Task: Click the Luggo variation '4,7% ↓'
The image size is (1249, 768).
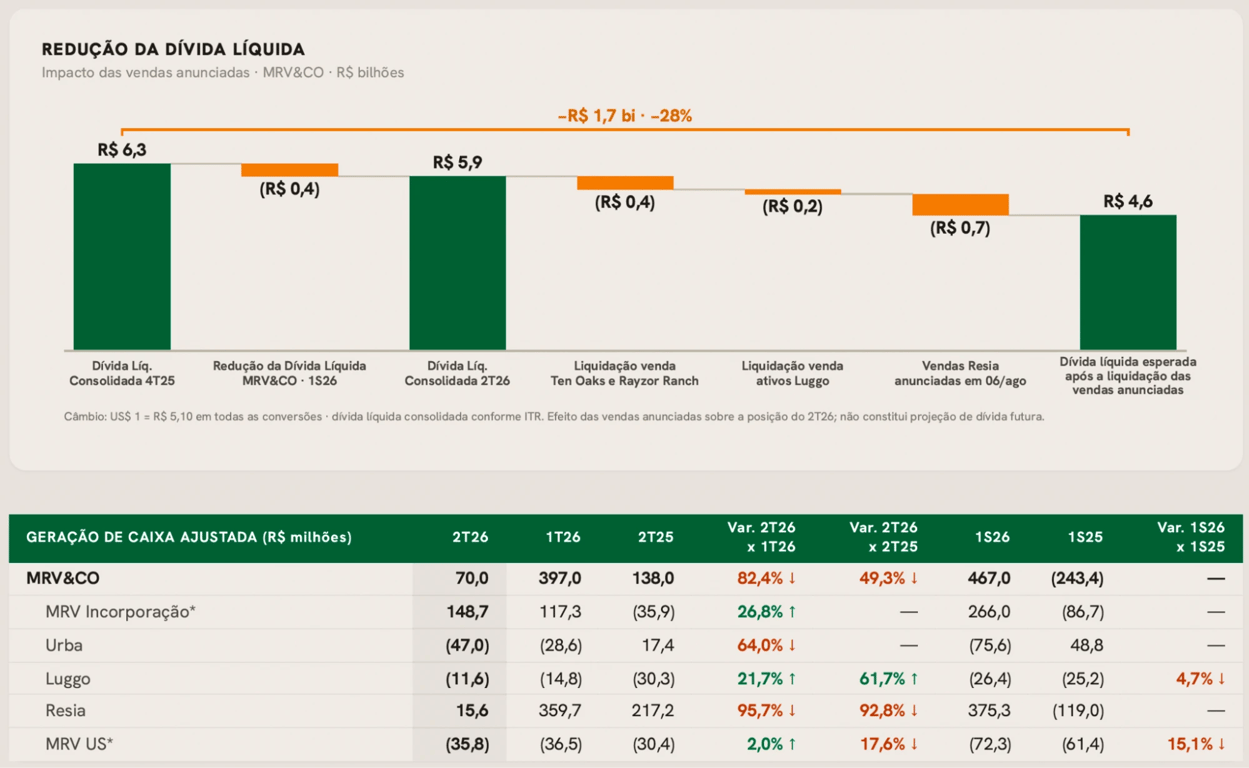Action: (1201, 679)
